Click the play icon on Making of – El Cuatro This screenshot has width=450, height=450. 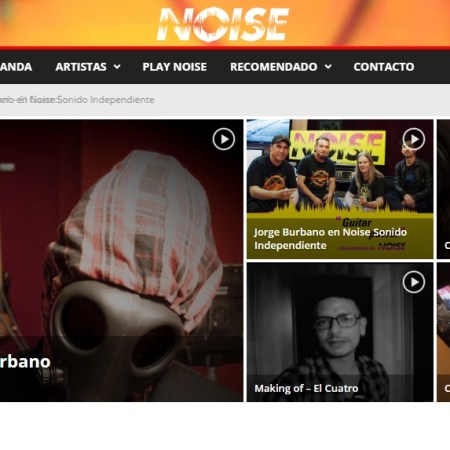pyautogui.click(x=414, y=282)
